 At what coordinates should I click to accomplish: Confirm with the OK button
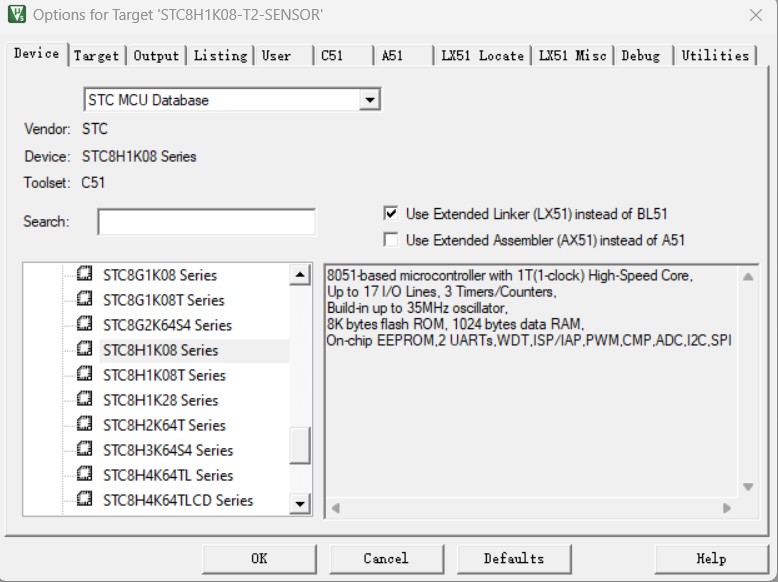259,559
